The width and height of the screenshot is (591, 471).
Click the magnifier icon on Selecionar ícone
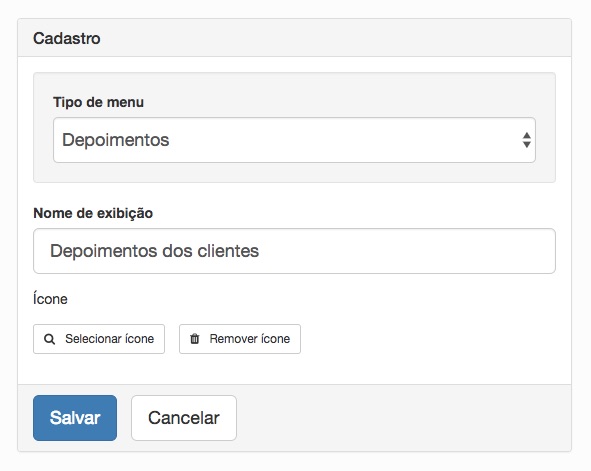(49, 339)
